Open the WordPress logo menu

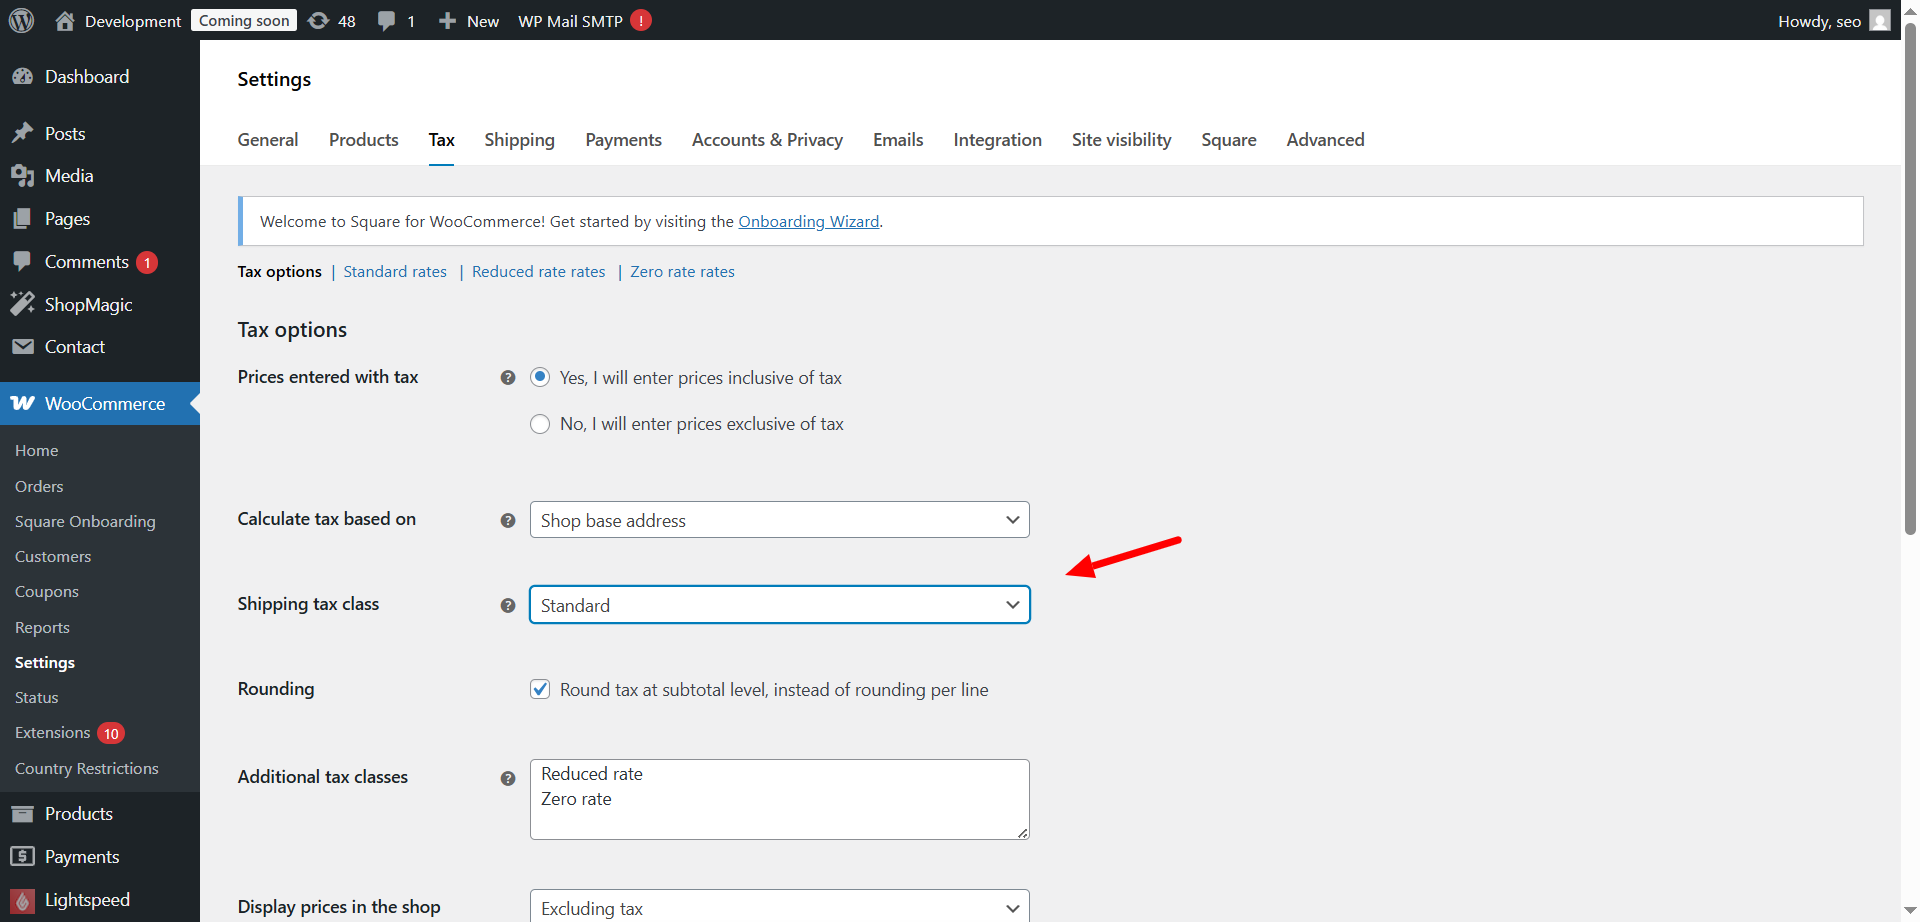point(22,20)
